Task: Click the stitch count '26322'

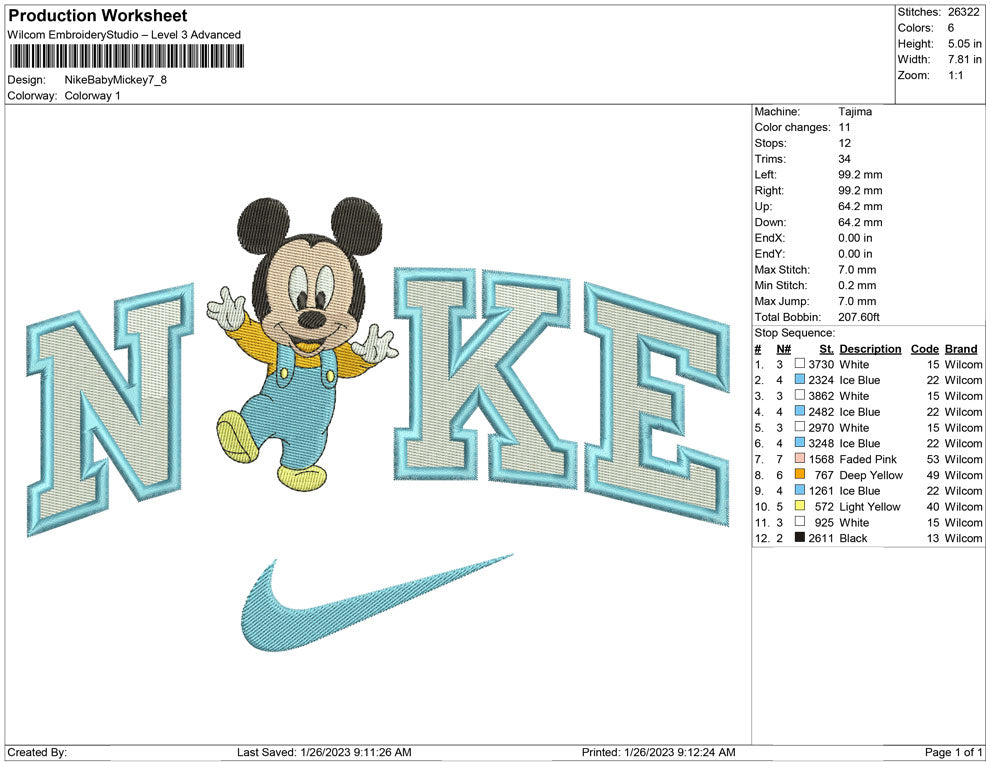Action: [x=963, y=12]
